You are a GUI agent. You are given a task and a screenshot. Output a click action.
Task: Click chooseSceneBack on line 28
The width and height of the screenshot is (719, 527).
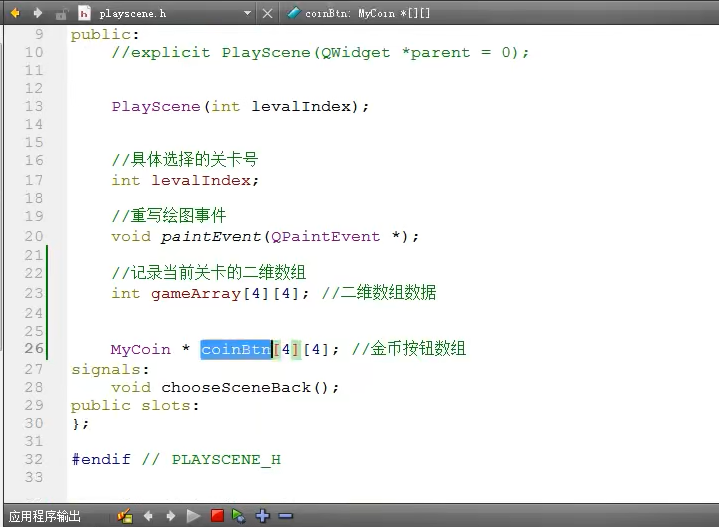[x=236, y=388]
